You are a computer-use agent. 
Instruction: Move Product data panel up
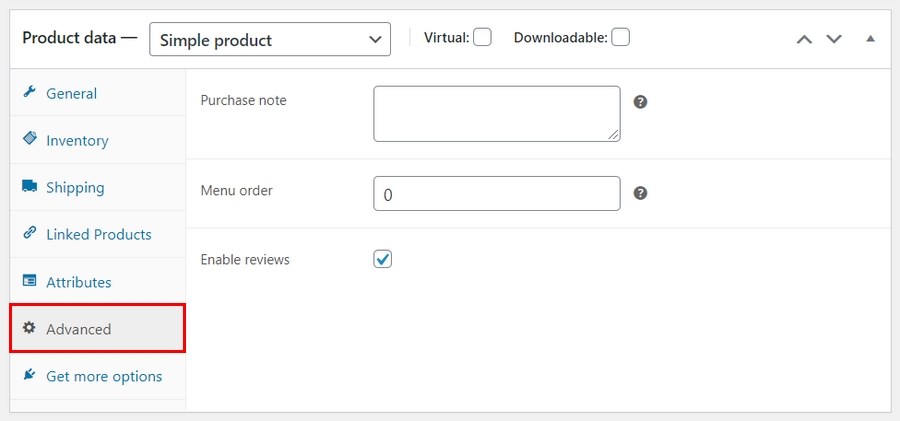805,39
